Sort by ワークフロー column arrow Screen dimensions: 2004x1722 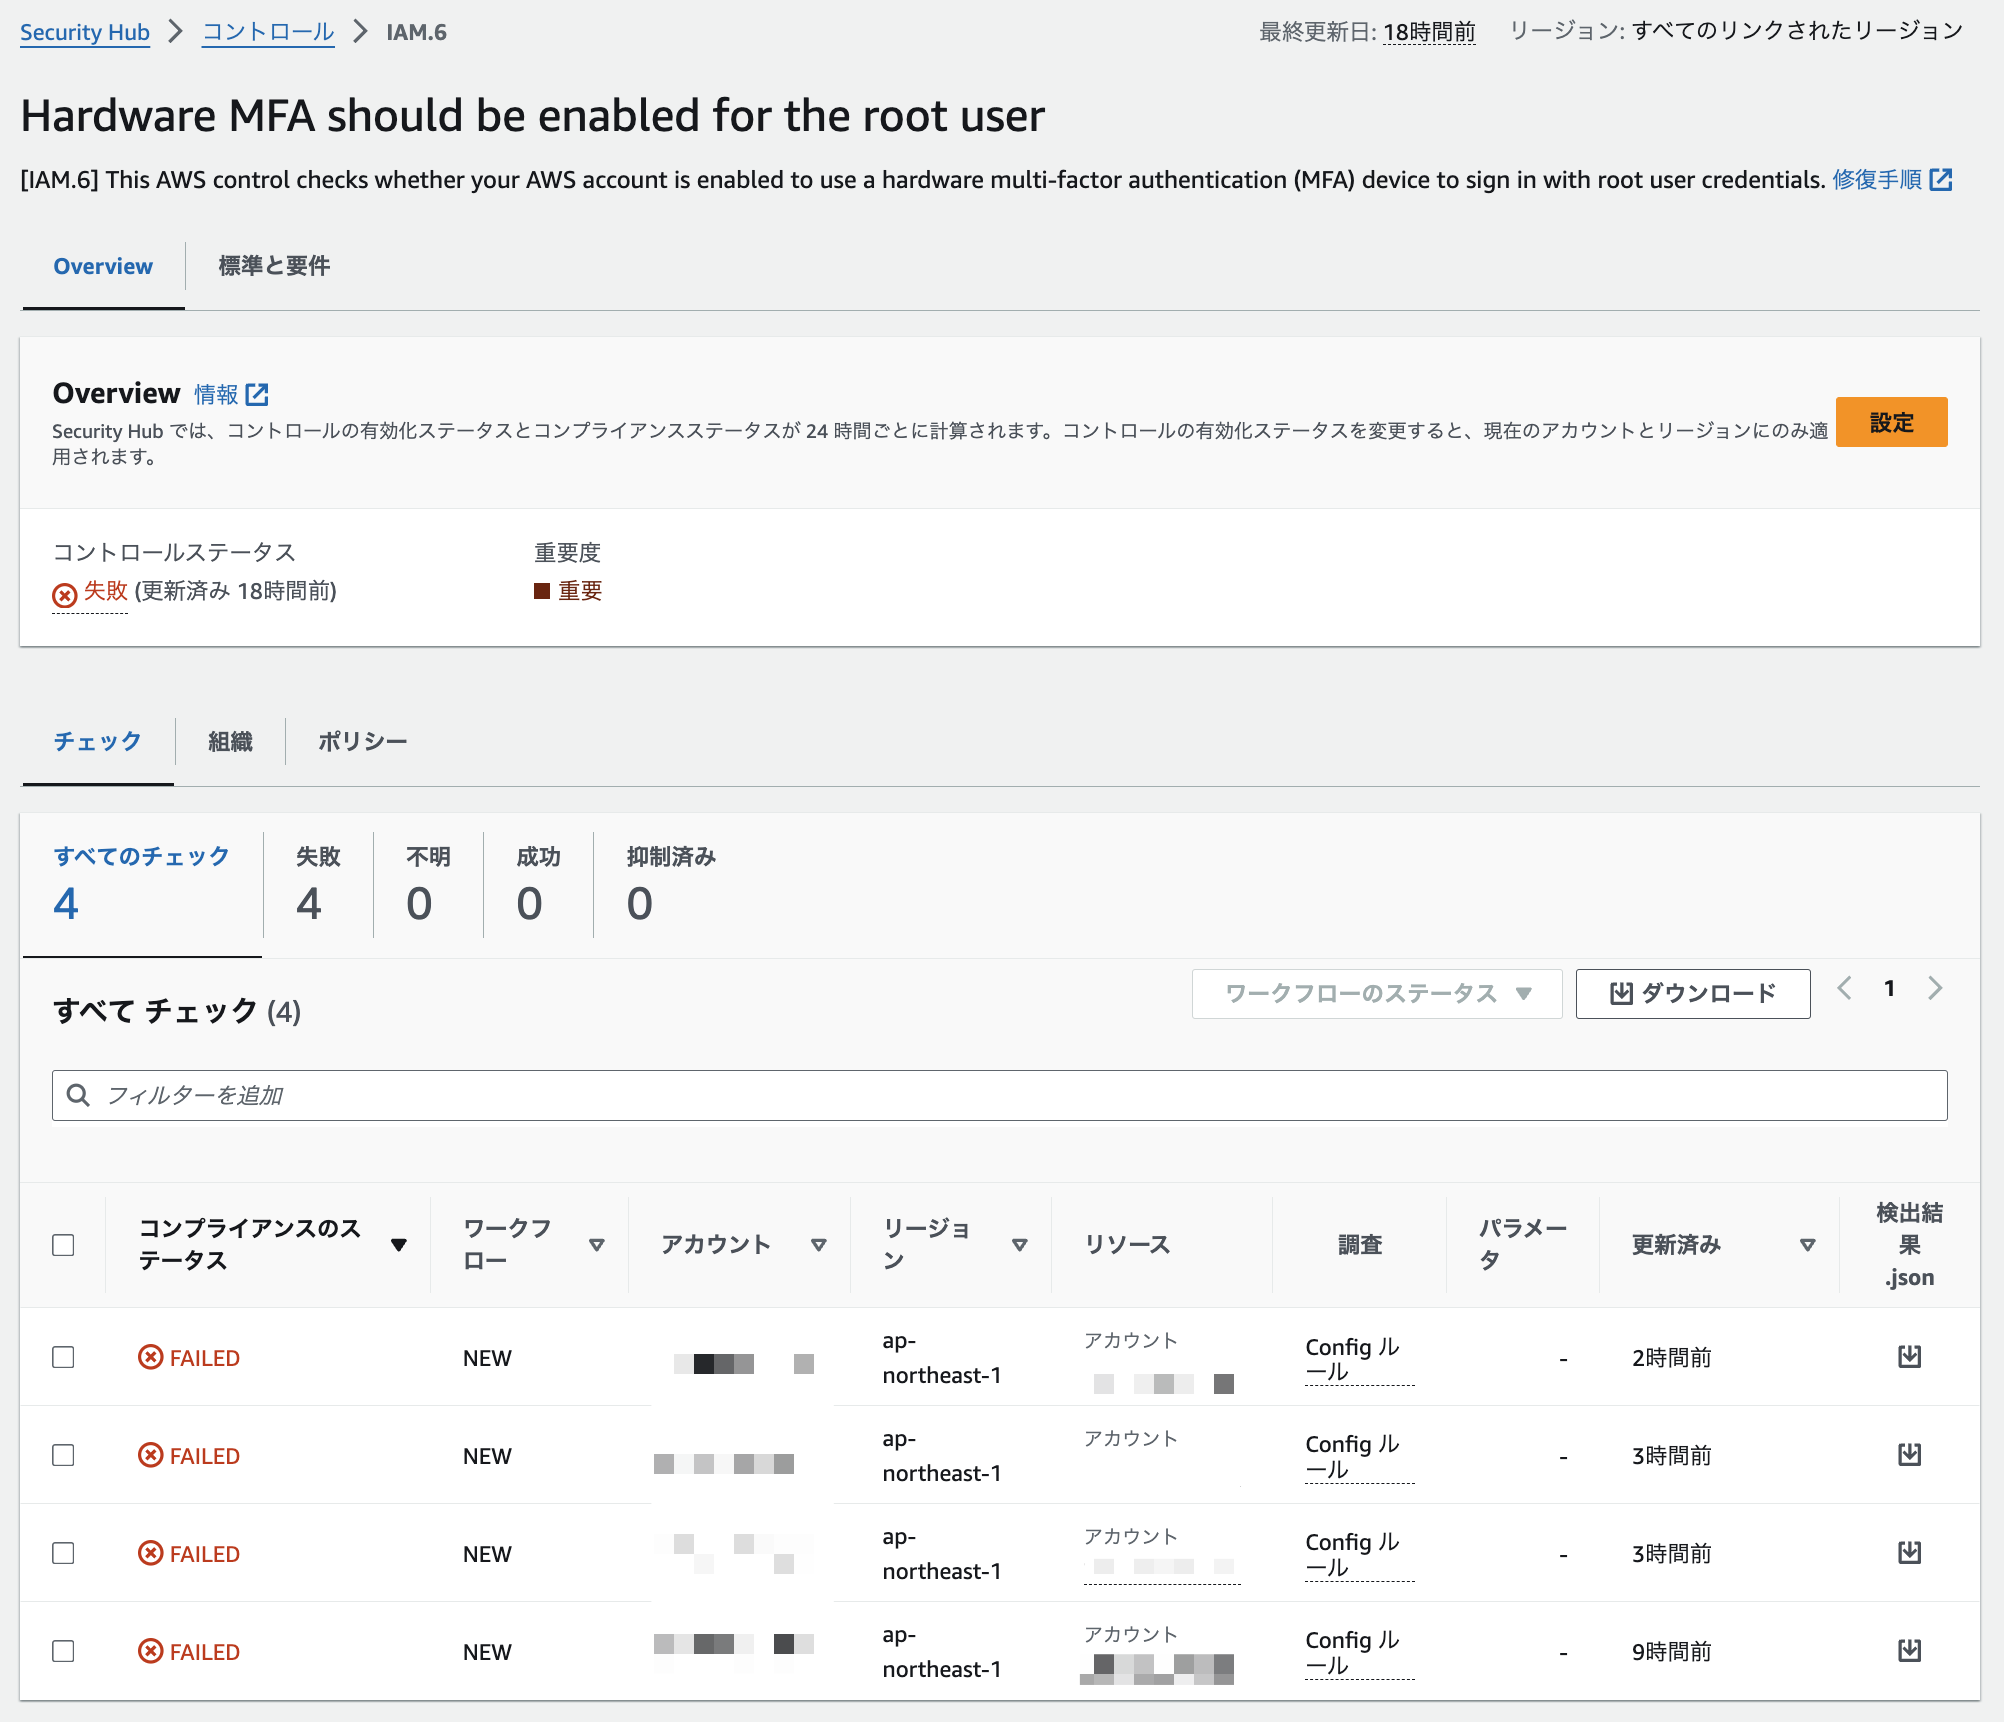(597, 1245)
